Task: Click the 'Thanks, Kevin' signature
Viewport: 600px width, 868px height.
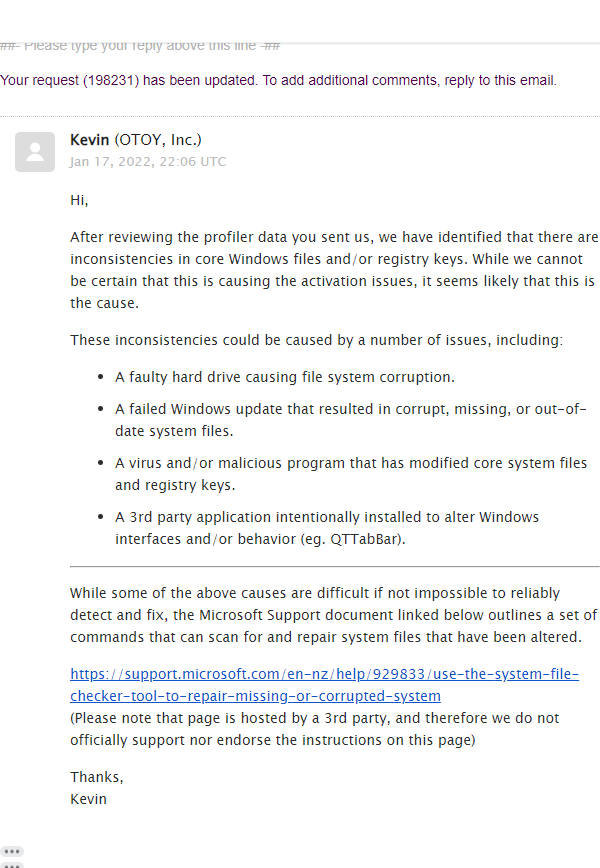Action: pyautogui.click(x=96, y=788)
